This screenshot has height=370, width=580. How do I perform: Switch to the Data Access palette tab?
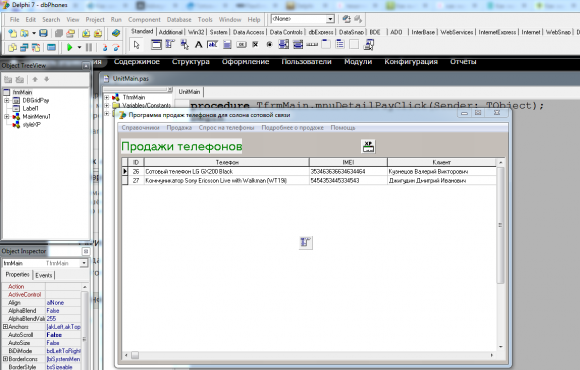pos(248,32)
